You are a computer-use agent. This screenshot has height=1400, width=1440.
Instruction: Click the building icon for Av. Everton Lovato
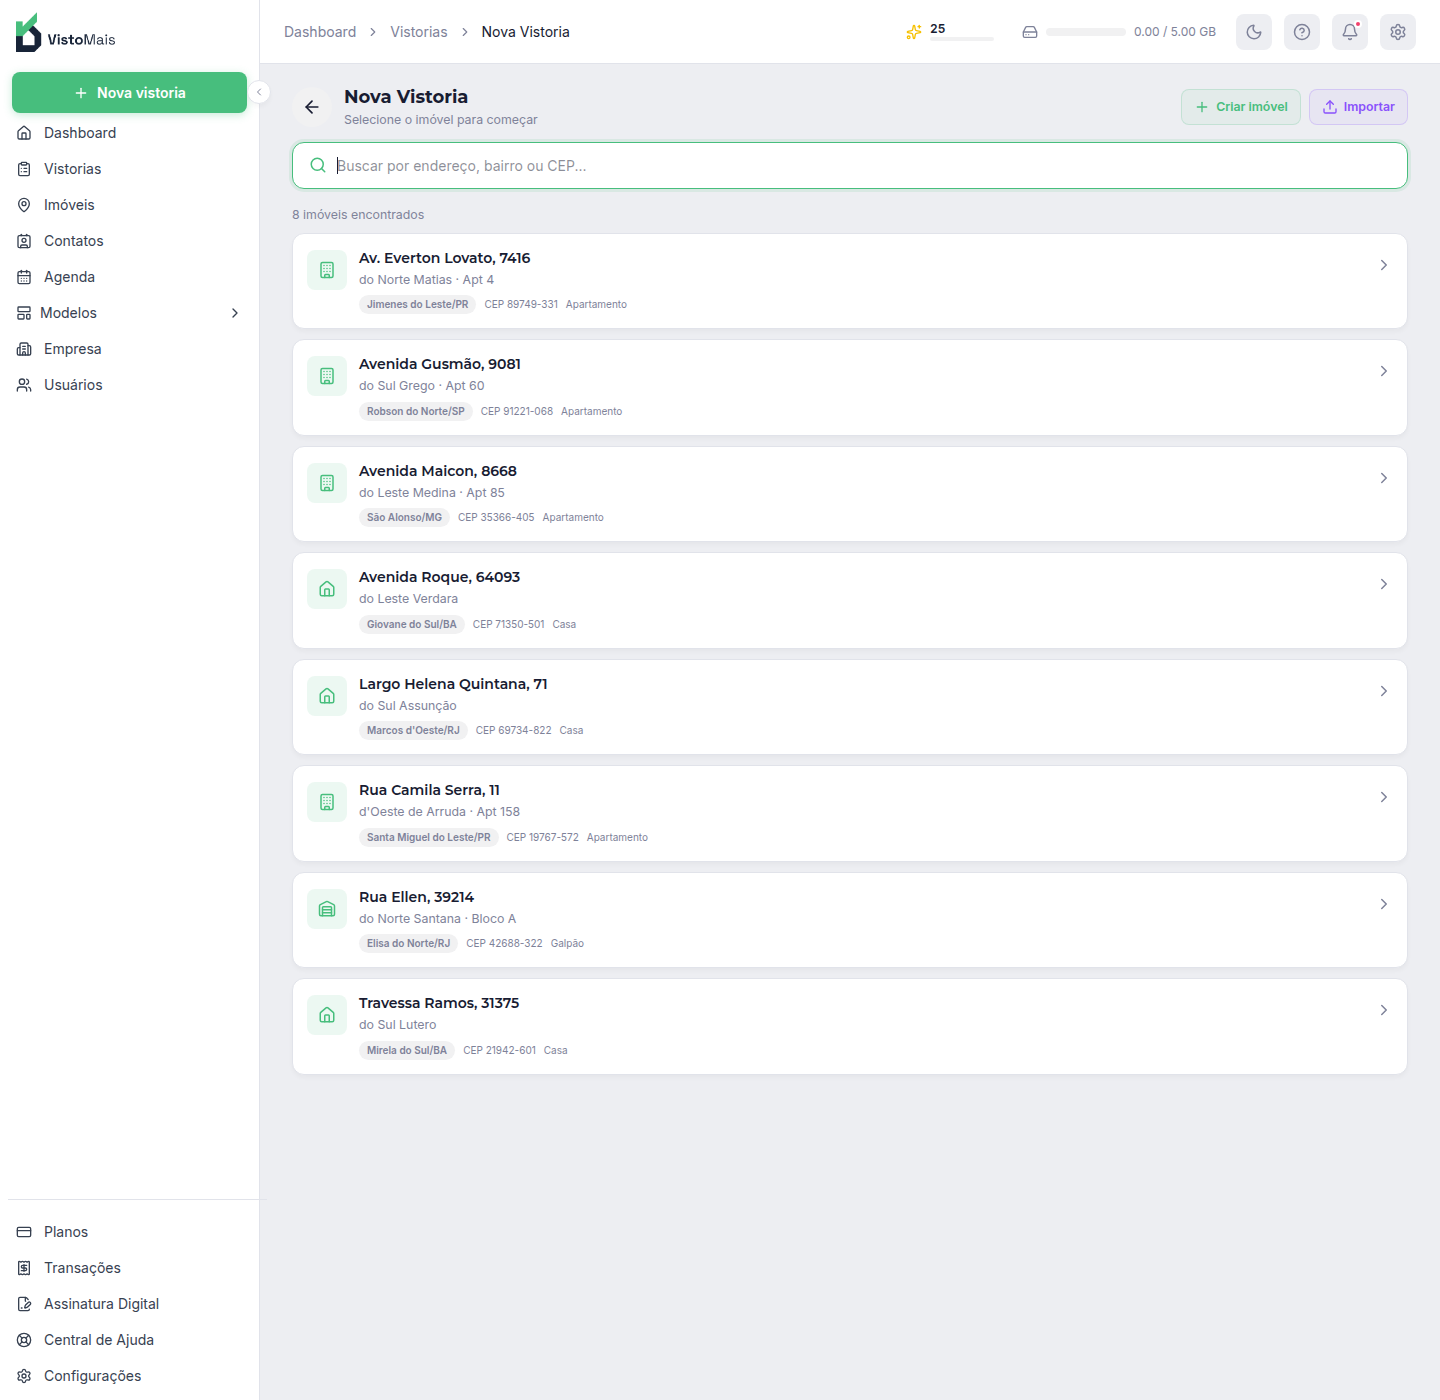pos(327,270)
